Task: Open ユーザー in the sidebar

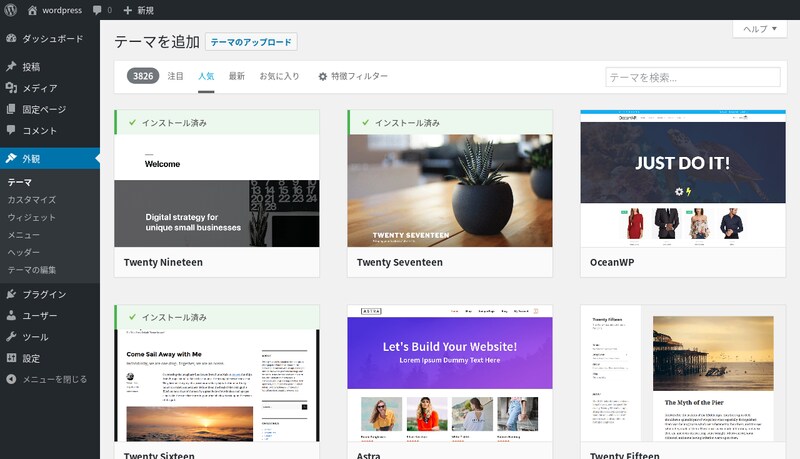Action: pos(39,316)
